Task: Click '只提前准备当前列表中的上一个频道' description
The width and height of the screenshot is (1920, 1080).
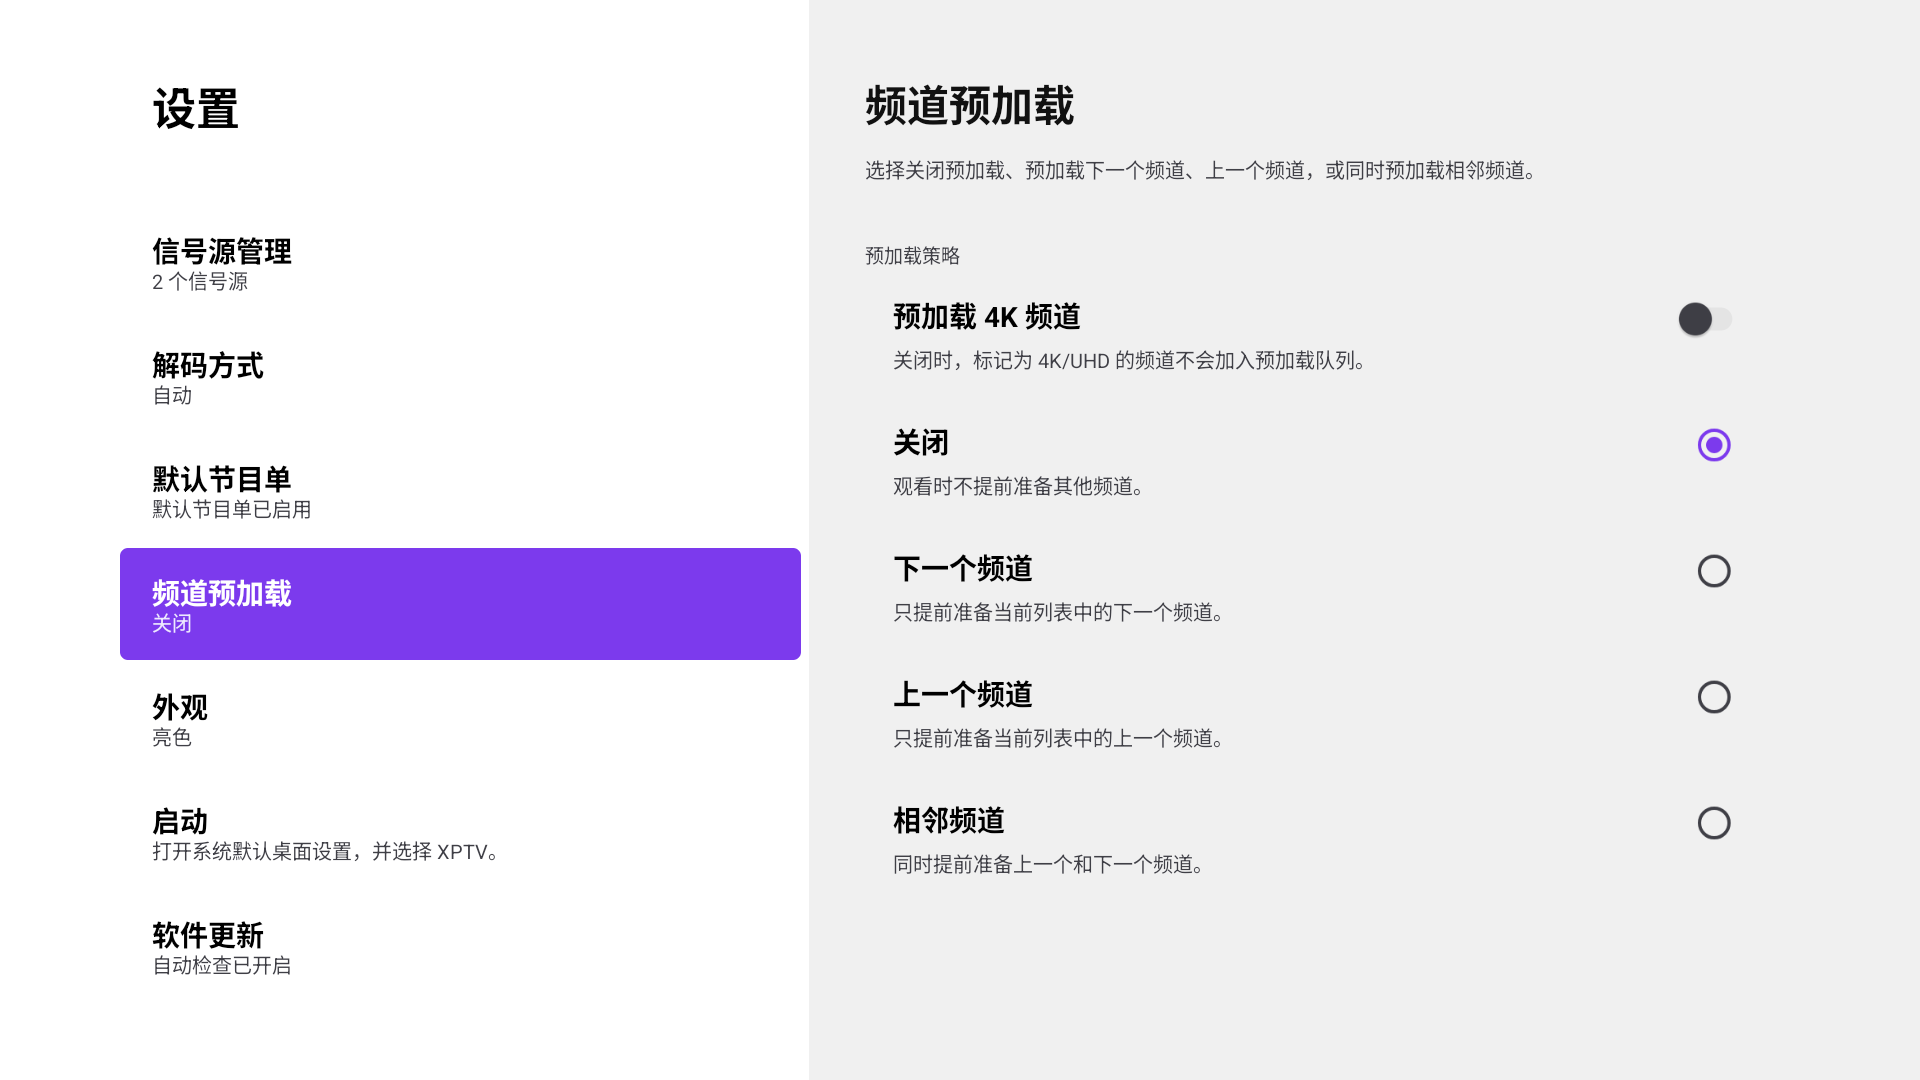Action: (1059, 738)
